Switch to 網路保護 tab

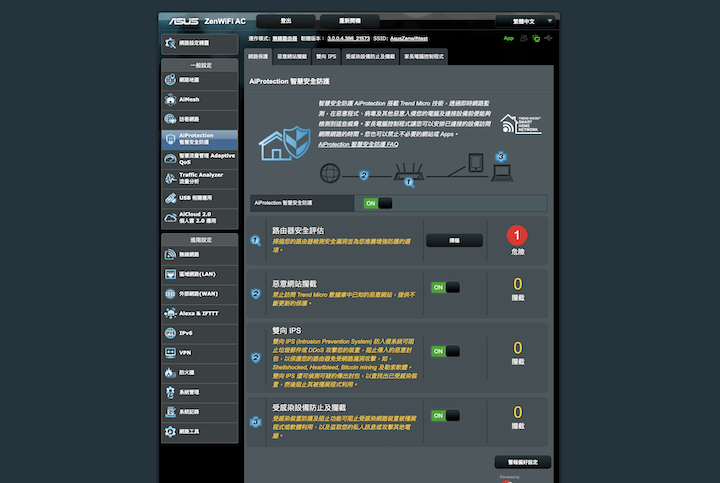(x=258, y=56)
